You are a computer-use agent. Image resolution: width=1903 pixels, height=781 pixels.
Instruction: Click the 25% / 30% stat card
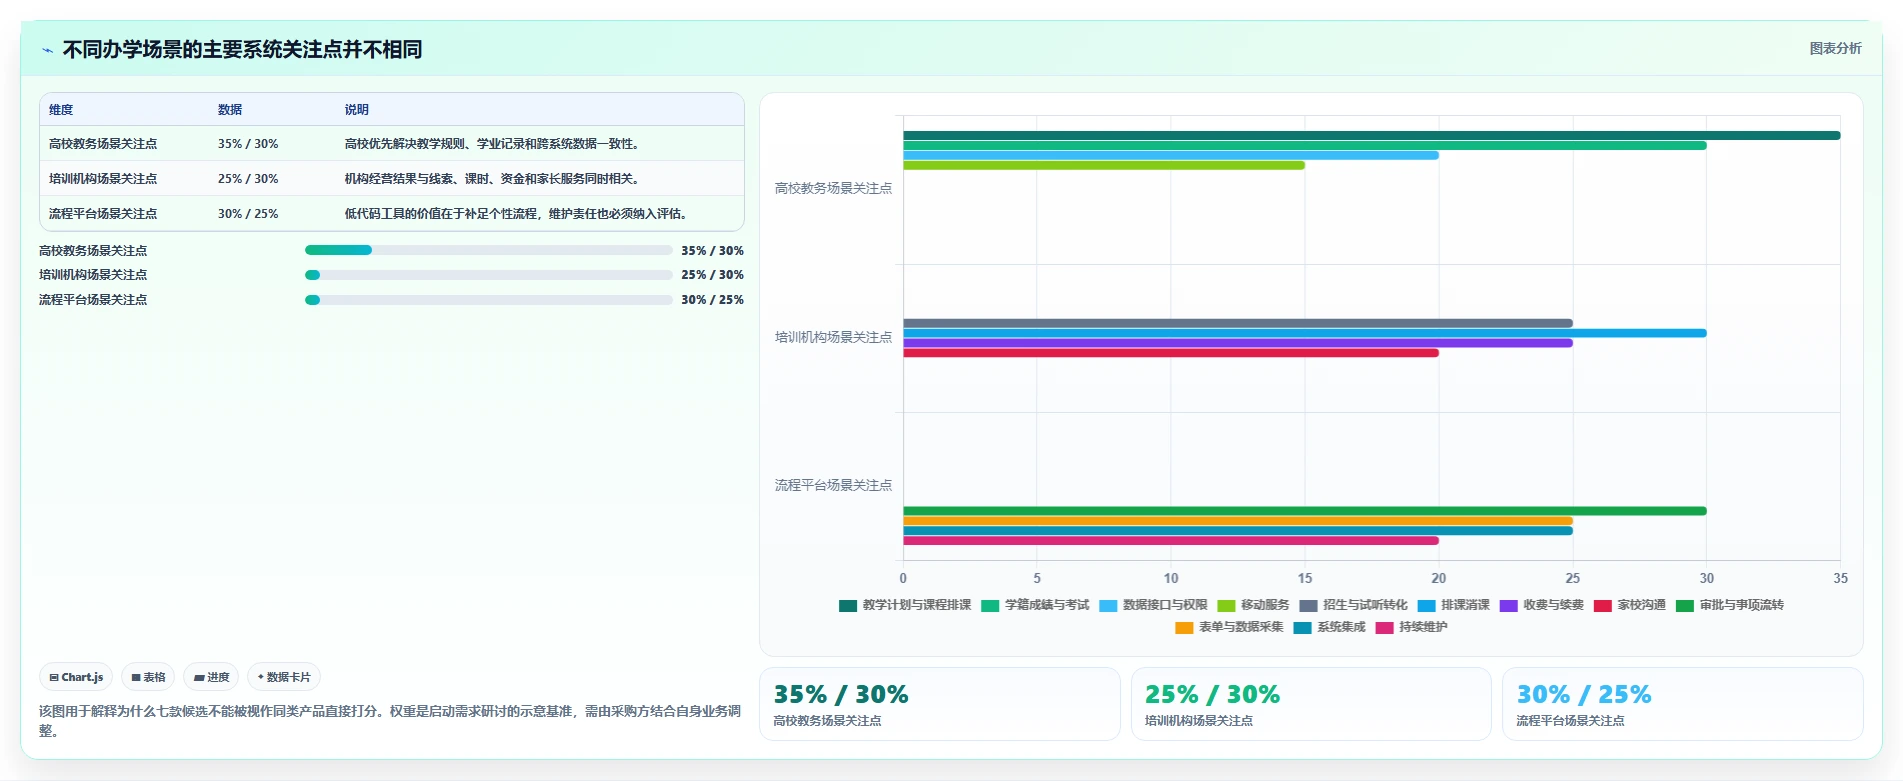pyautogui.click(x=1311, y=704)
